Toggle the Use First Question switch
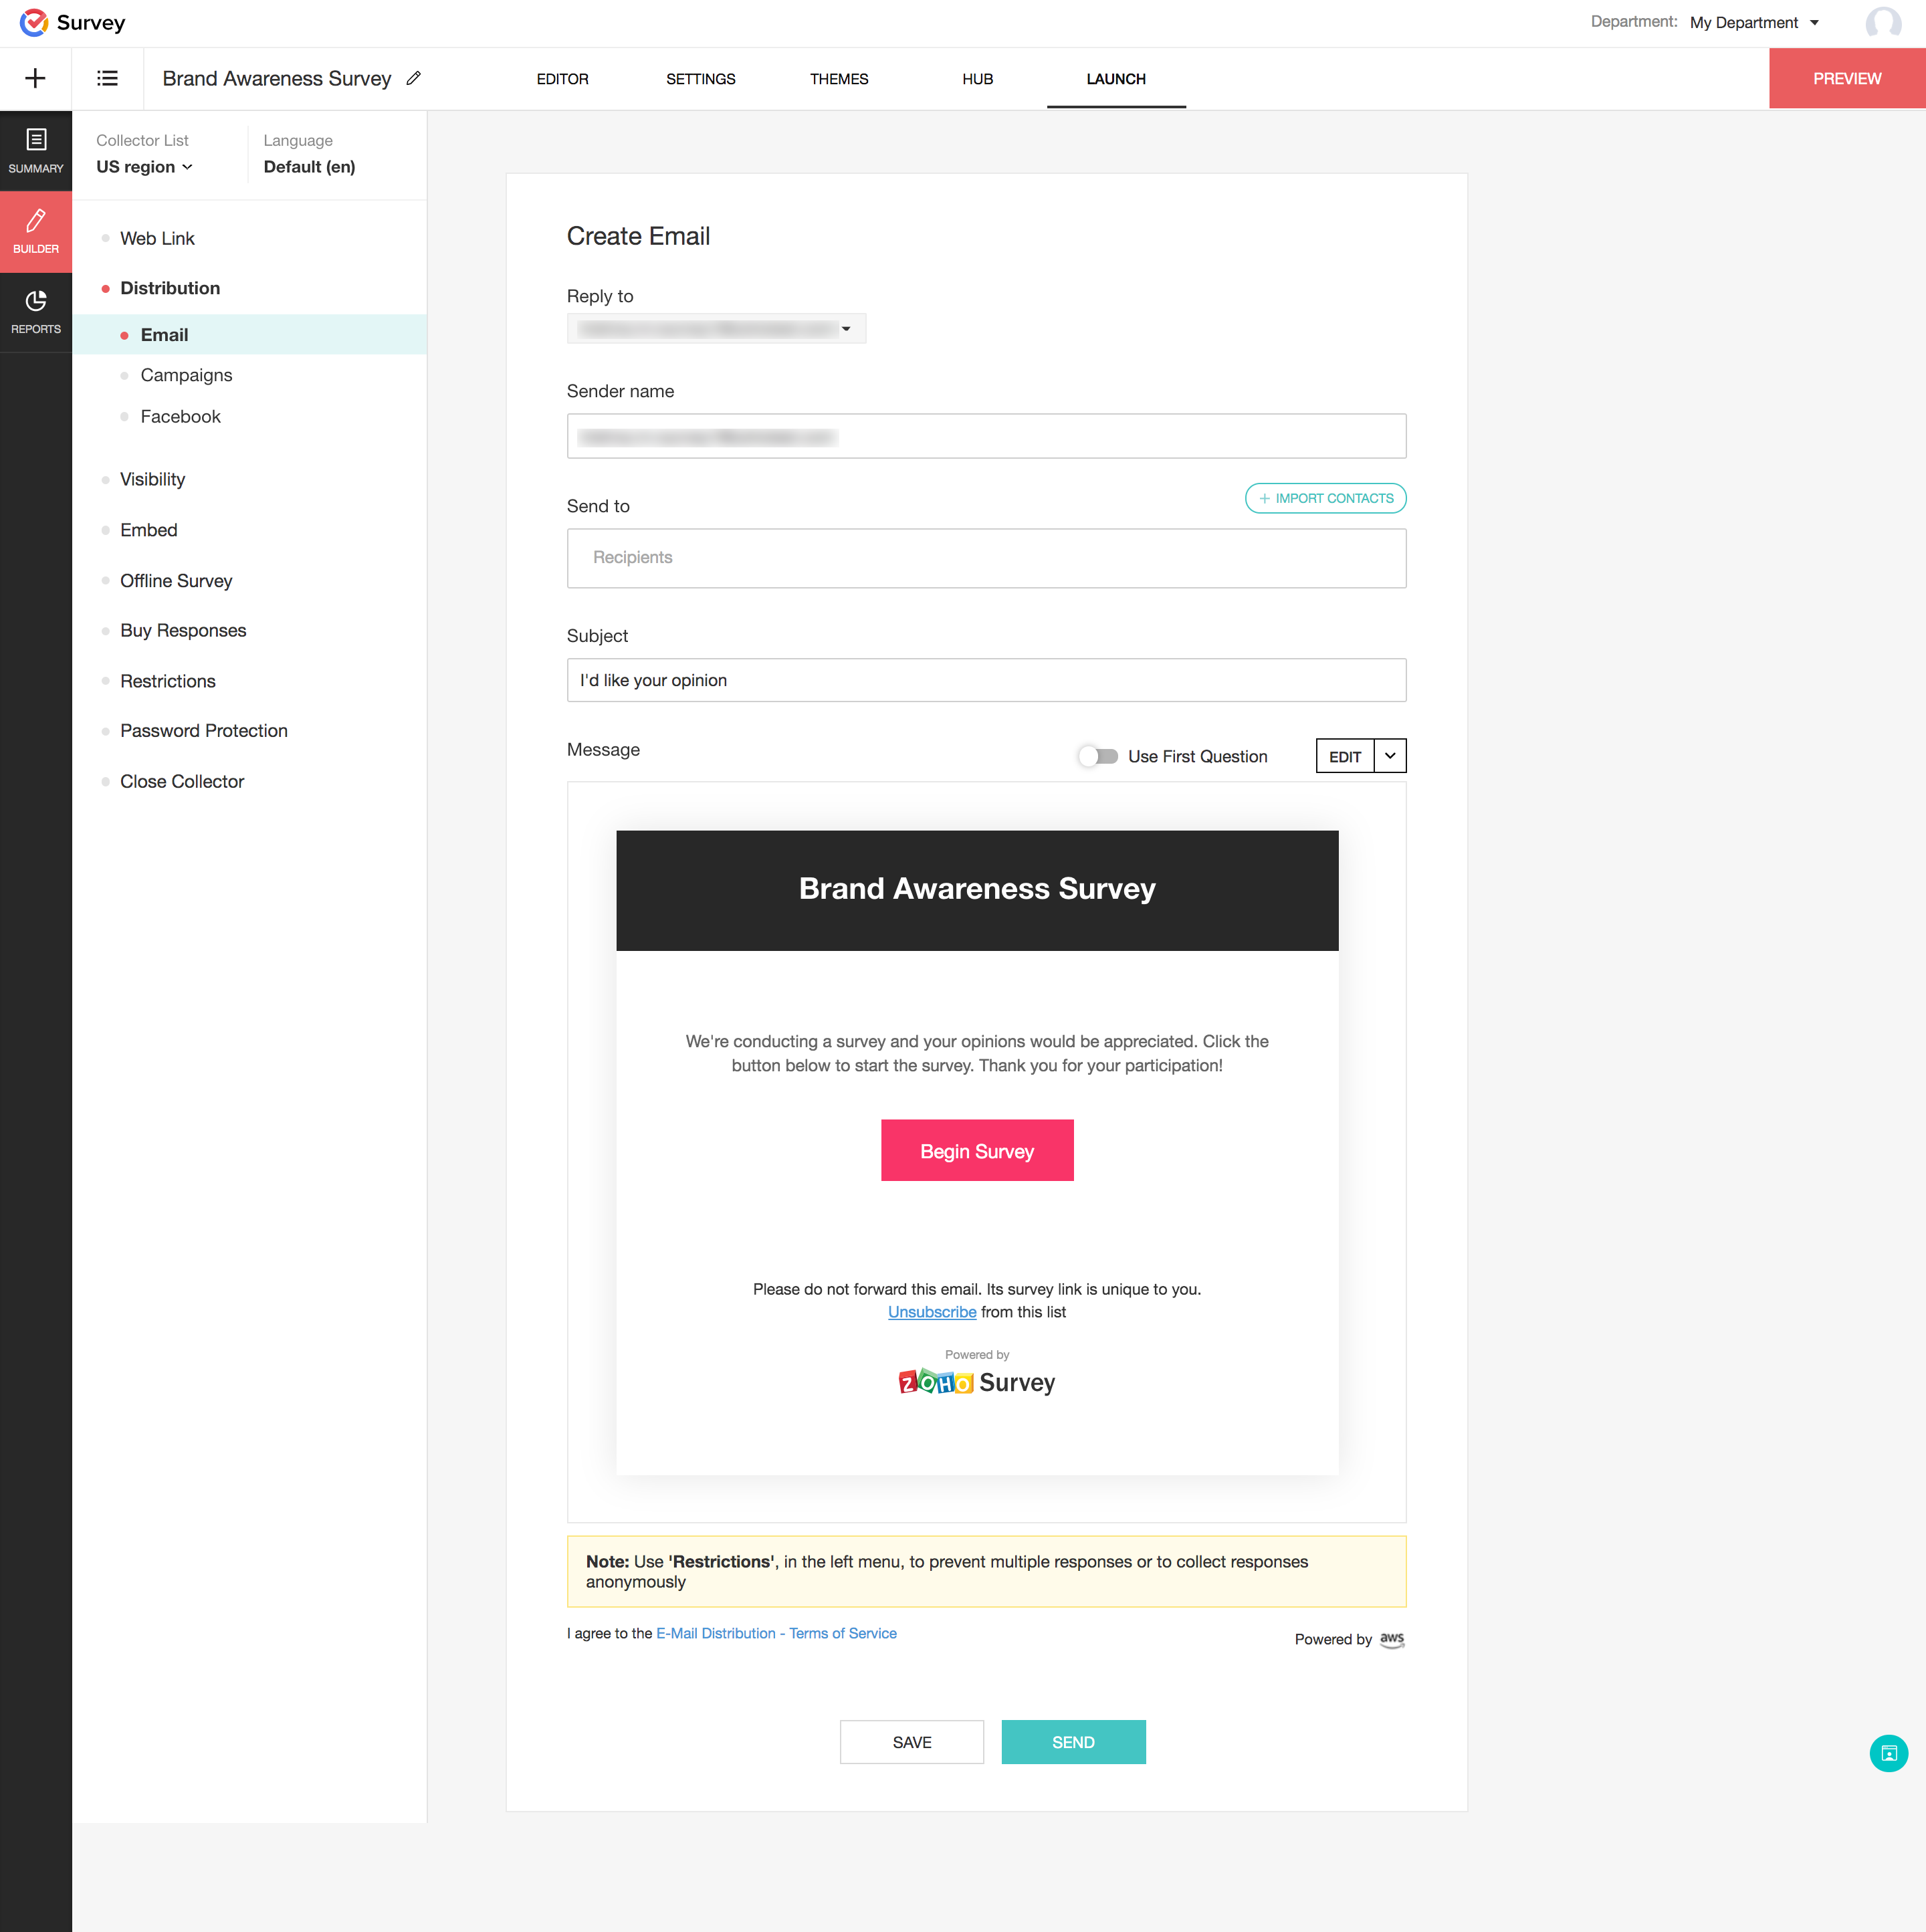 (1095, 755)
